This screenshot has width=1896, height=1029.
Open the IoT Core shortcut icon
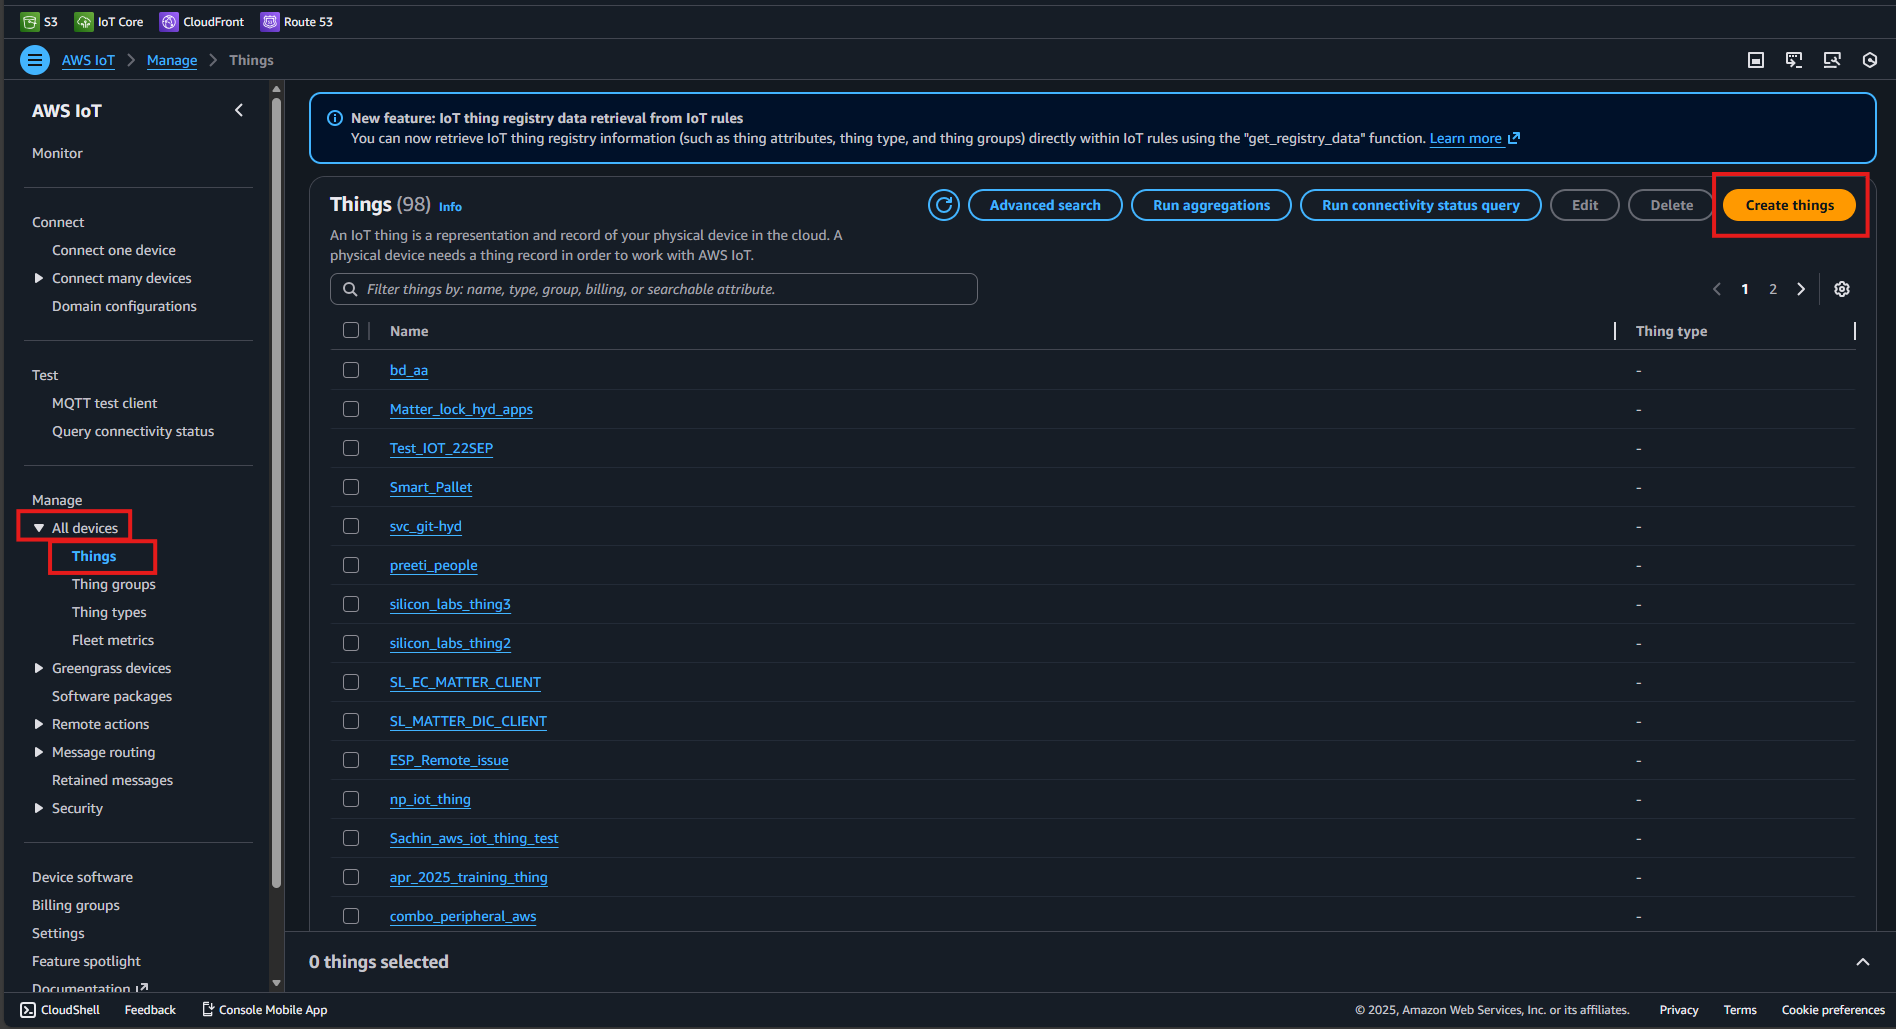pyautogui.click(x=84, y=22)
